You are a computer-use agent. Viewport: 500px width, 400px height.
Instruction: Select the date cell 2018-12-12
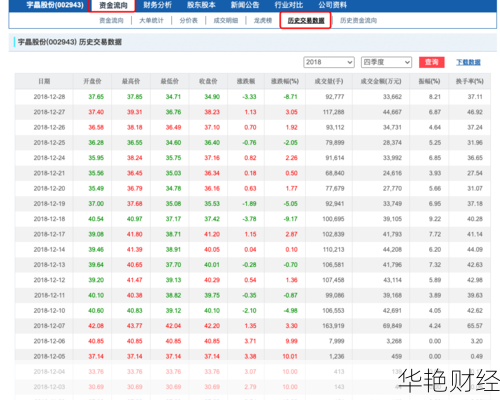pyautogui.click(x=49, y=280)
